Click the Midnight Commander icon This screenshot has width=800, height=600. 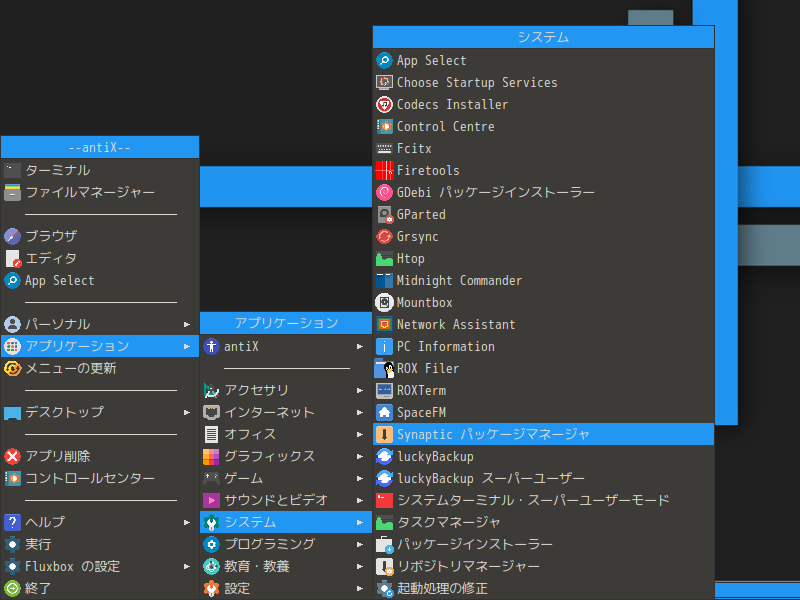point(384,281)
